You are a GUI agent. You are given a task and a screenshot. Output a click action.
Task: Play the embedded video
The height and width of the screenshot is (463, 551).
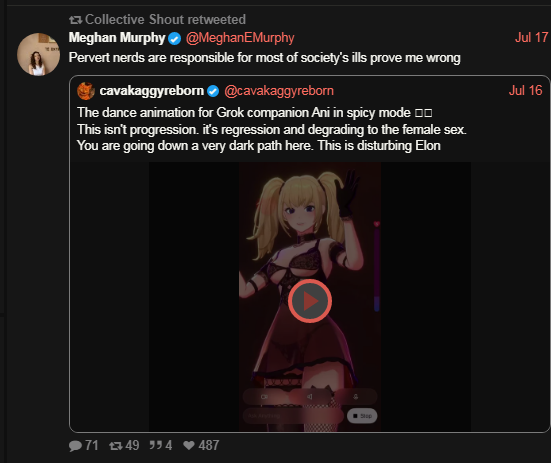point(310,301)
